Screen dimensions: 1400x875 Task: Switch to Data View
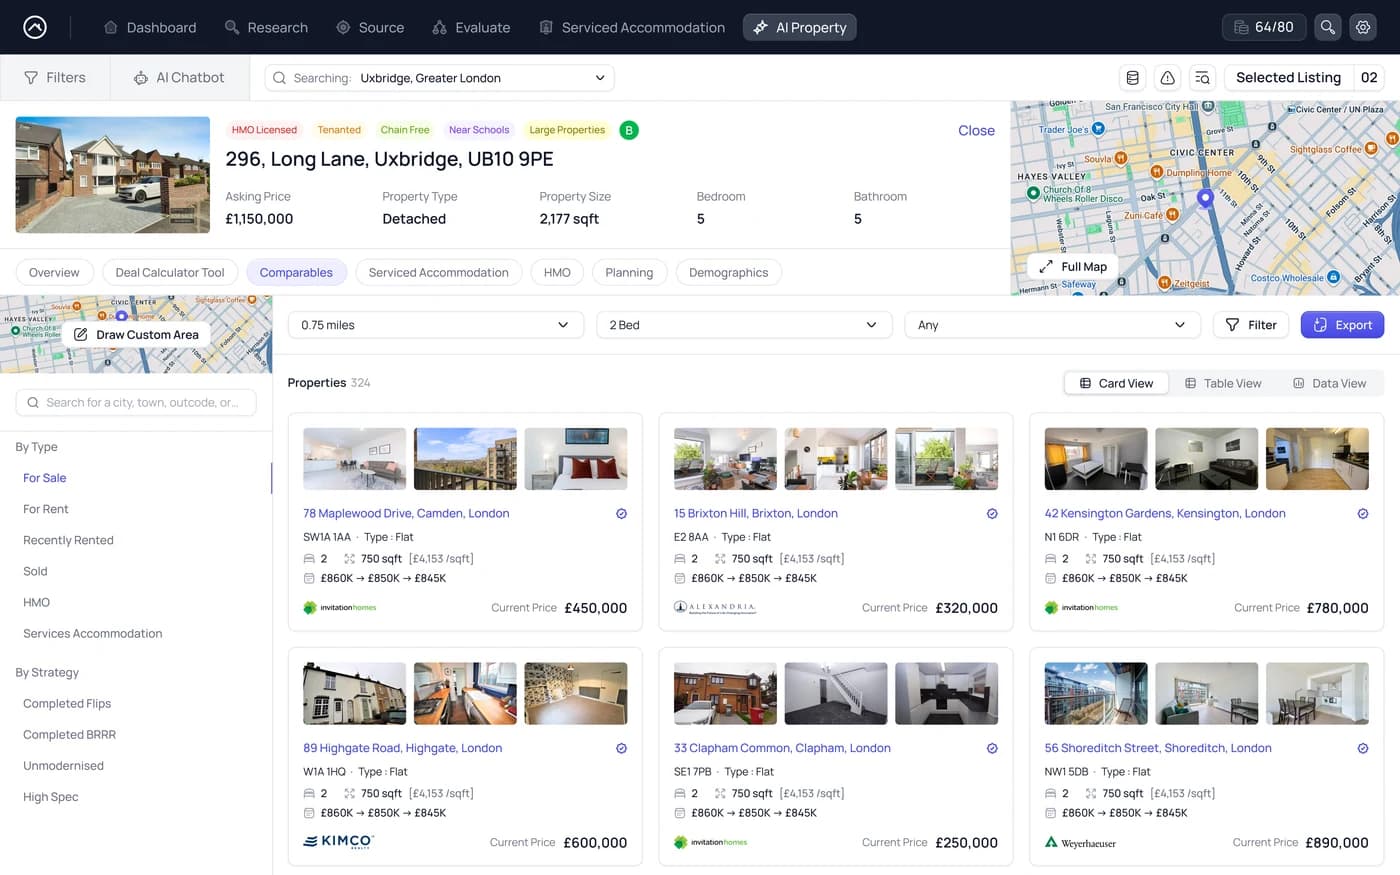(1329, 383)
